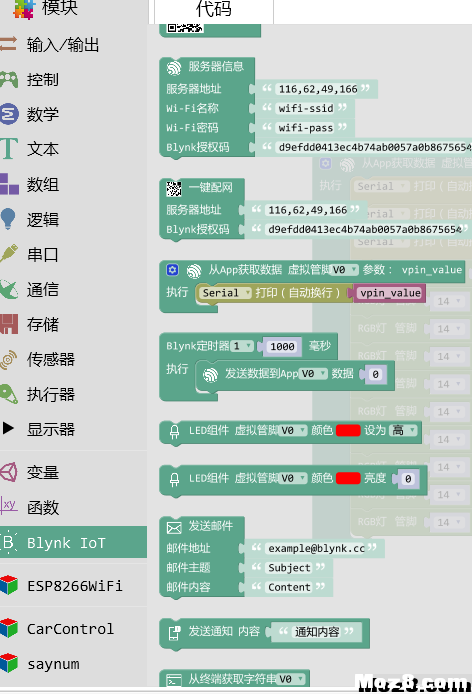The image size is (472, 694).
Task: Select the 文本 T icon
Action: pyautogui.click(x=9, y=149)
